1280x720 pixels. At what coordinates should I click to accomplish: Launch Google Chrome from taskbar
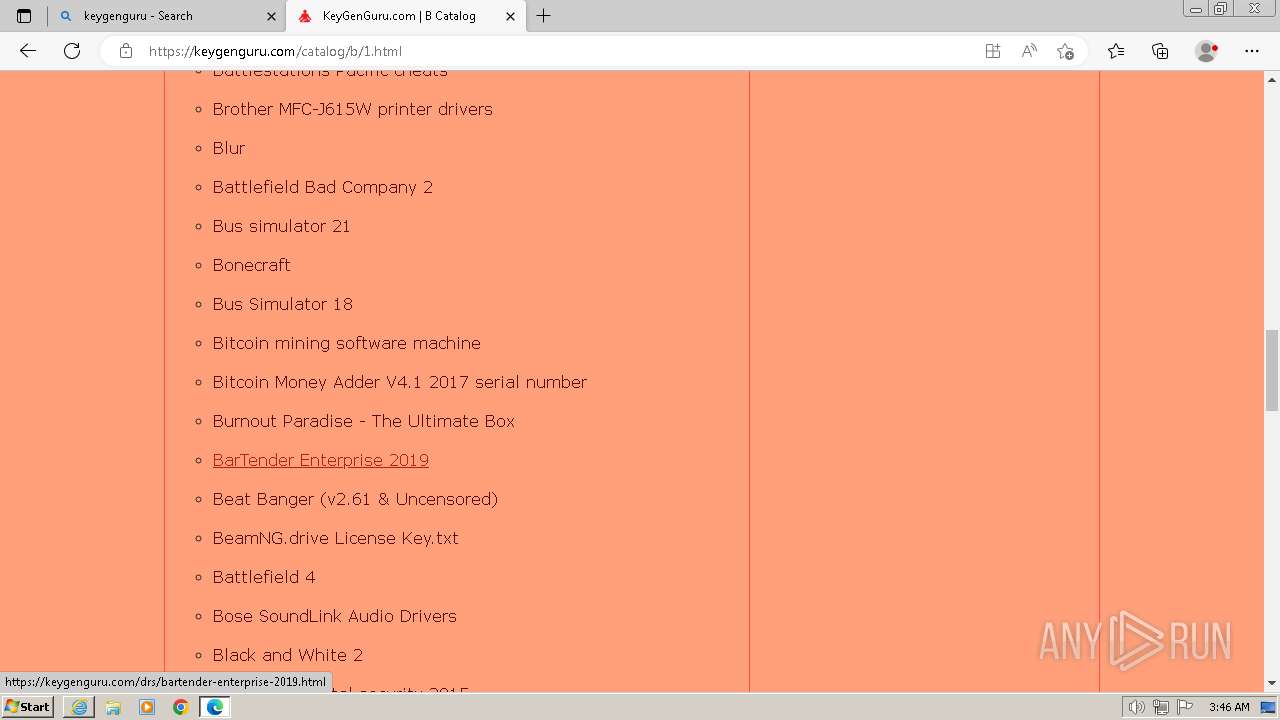(181, 707)
